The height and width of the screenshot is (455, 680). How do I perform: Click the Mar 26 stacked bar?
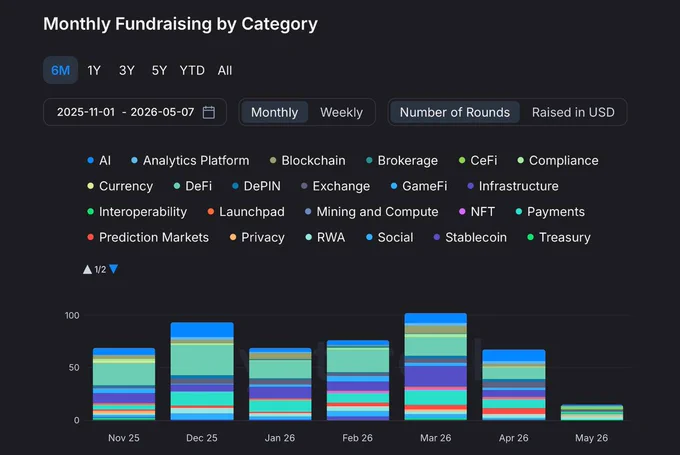[436, 367]
